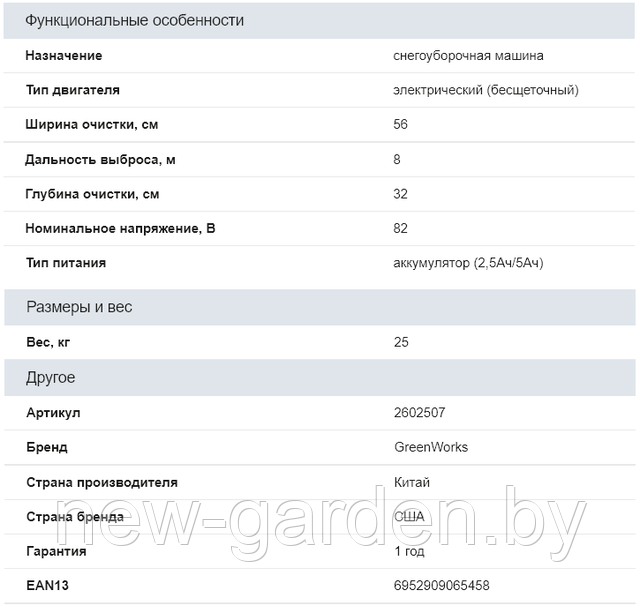
Task: Click the "аккумулятор (2,5Ач/5Ач)" value
Action: coord(469,263)
